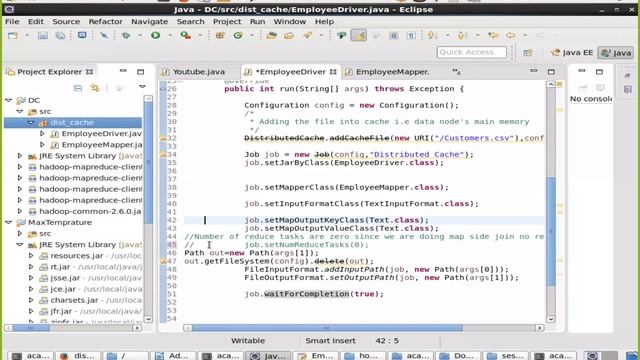Click the Open Task folder icon

point(289,36)
